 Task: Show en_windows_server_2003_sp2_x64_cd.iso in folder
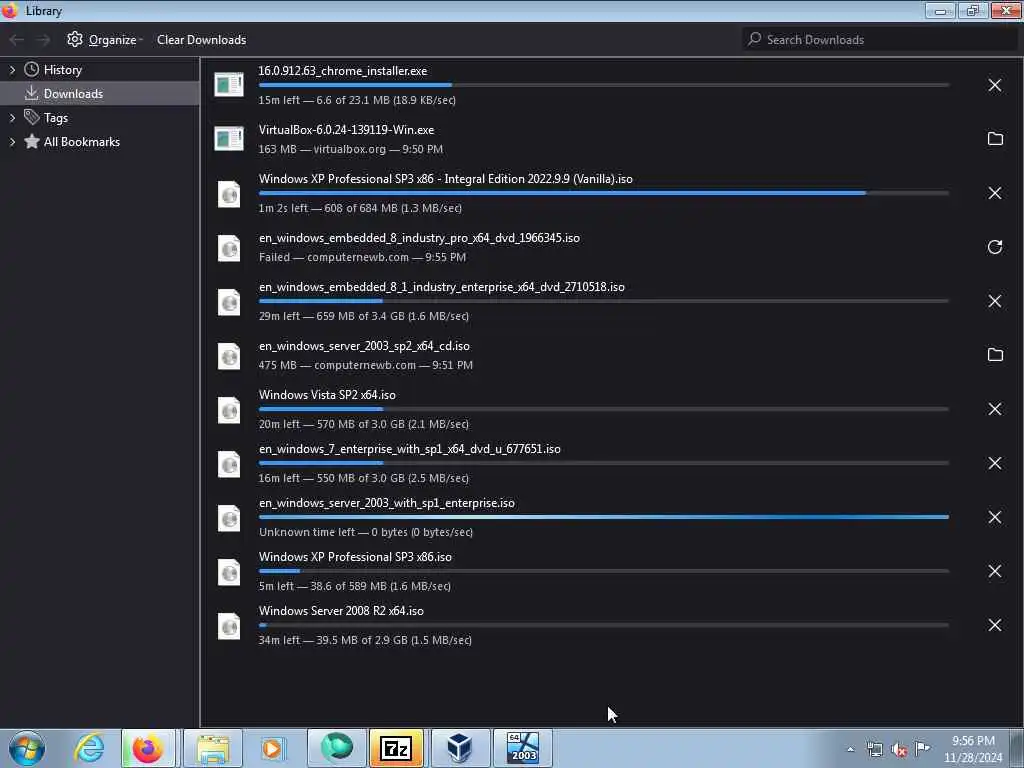995,355
